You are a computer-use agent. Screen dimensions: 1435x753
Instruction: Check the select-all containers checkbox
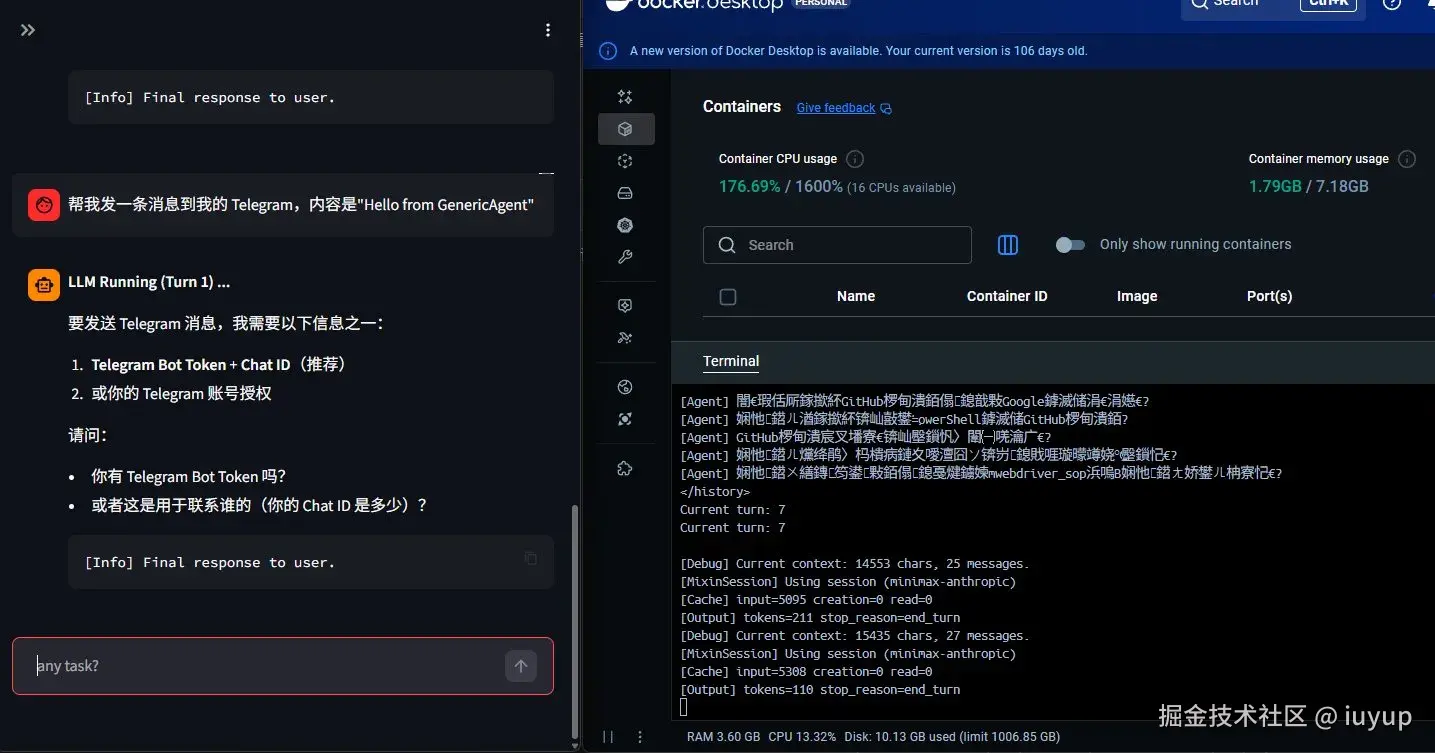click(x=728, y=297)
